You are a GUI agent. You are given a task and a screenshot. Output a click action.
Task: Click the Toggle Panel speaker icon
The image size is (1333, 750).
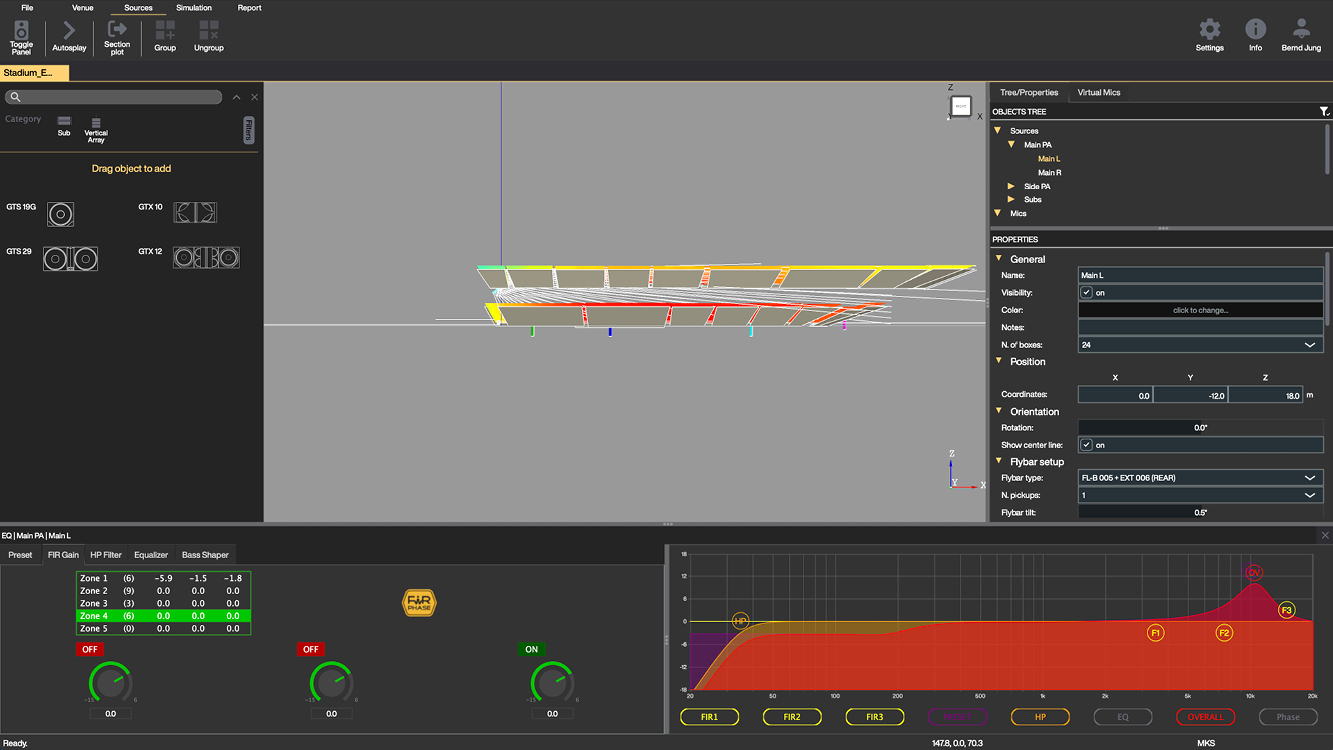[x=21, y=30]
